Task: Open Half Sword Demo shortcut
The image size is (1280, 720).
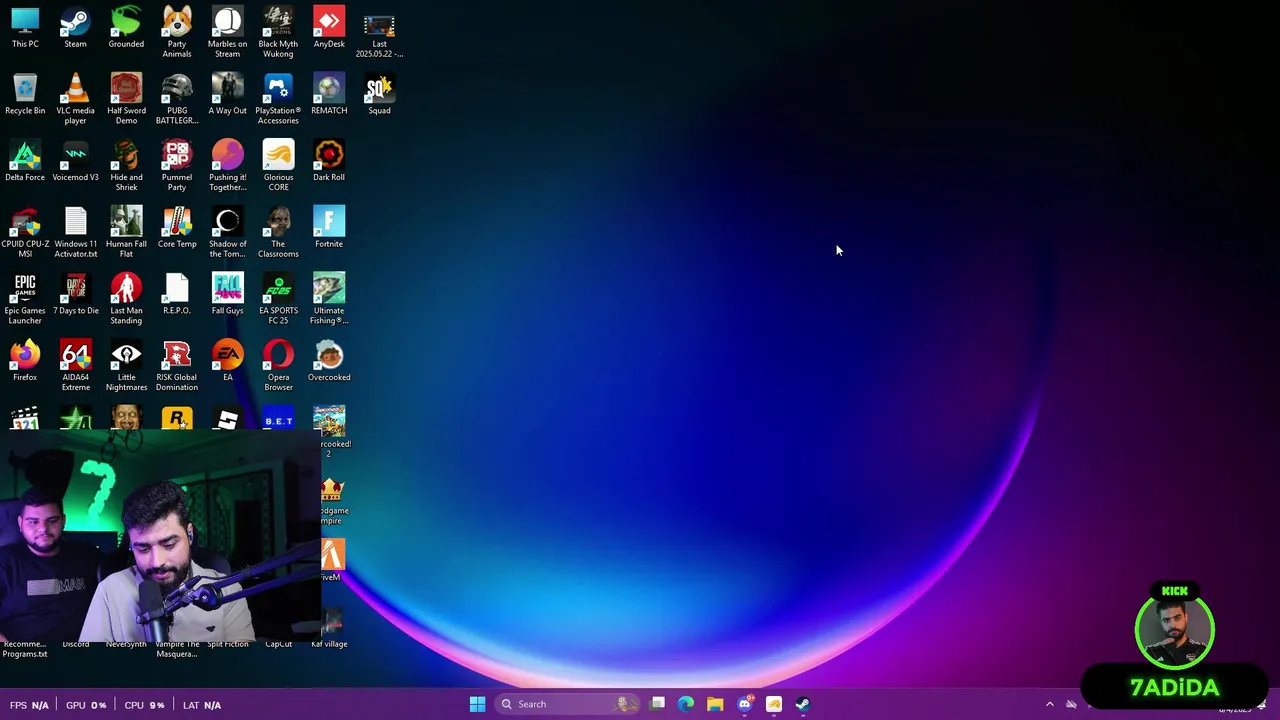Action: [x=126, y=99]
